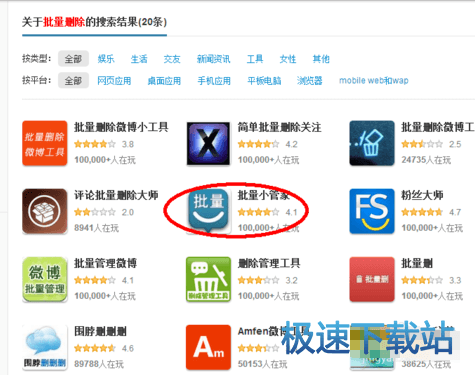Open the brown box icon of 评论批量删除大师

(45, 211)
